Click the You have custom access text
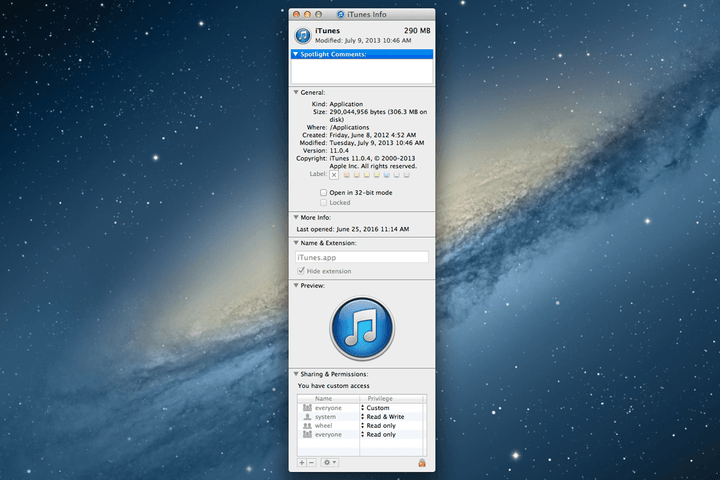Screen dimensions: 720x480 click(x=333, y=386)
